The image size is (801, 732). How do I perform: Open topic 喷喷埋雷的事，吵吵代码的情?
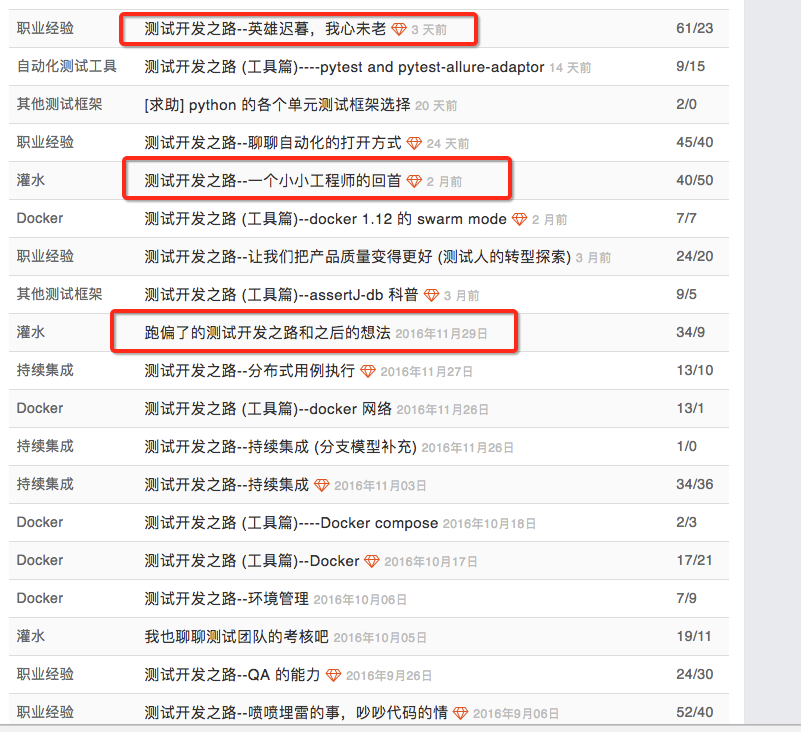point(296,712)
